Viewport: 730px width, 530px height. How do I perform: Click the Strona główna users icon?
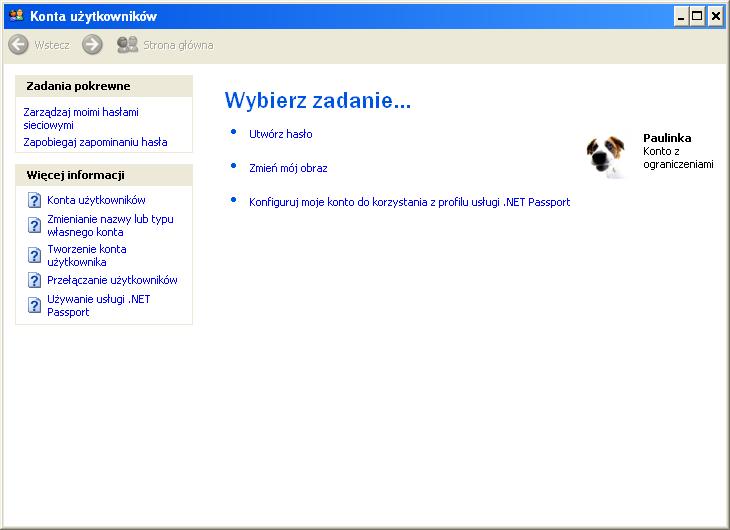coord(127,45)
